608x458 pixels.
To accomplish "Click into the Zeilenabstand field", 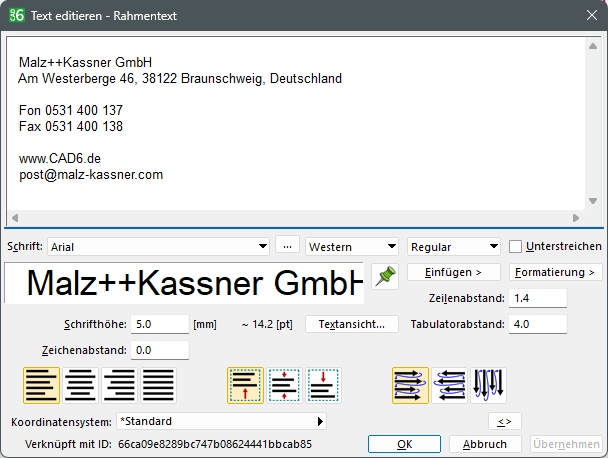I will coord(538,298).
